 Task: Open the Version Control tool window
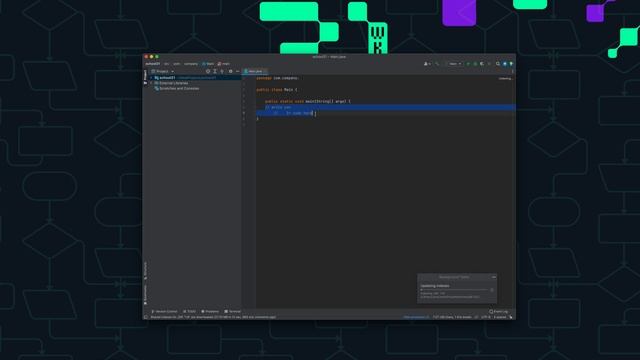point(164,311)
